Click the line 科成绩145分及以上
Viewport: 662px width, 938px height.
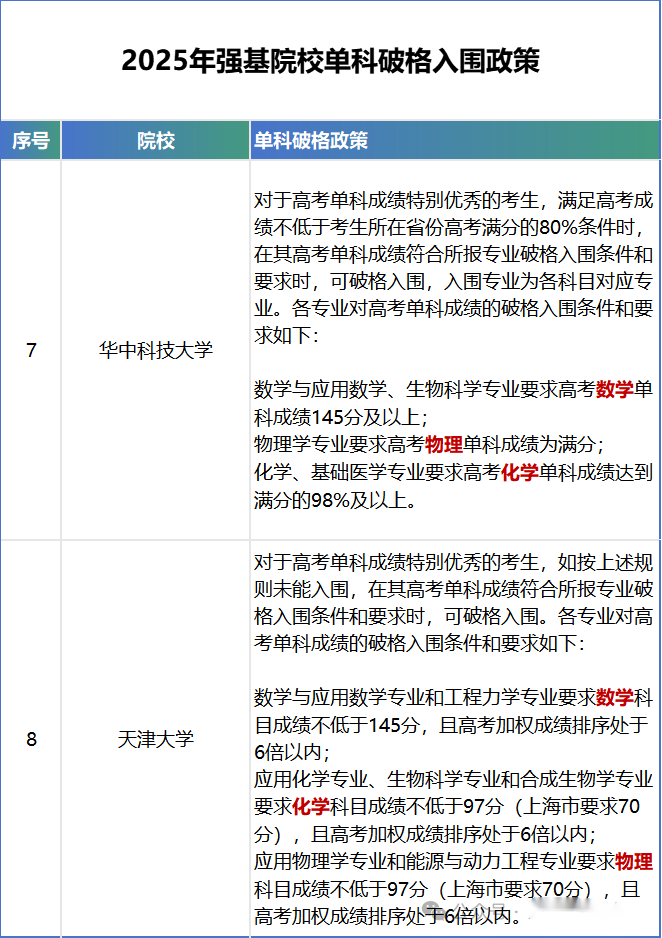pyautogui.click(x=340, y=417)
